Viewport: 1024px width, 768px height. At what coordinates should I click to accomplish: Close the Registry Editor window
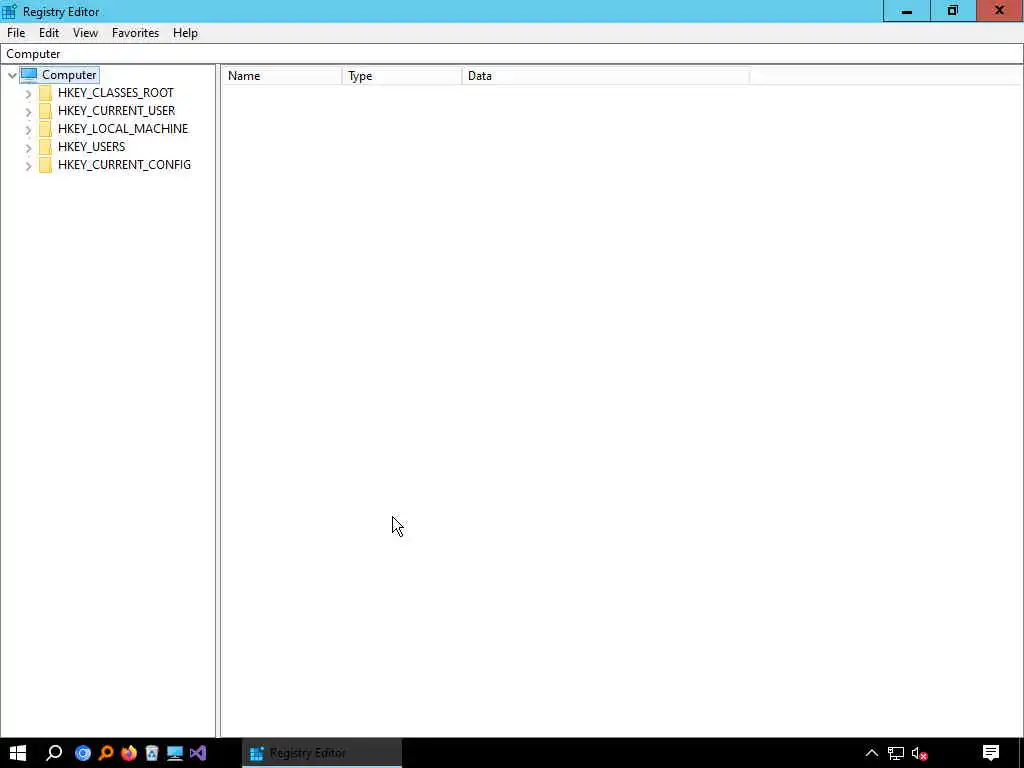1000,11
